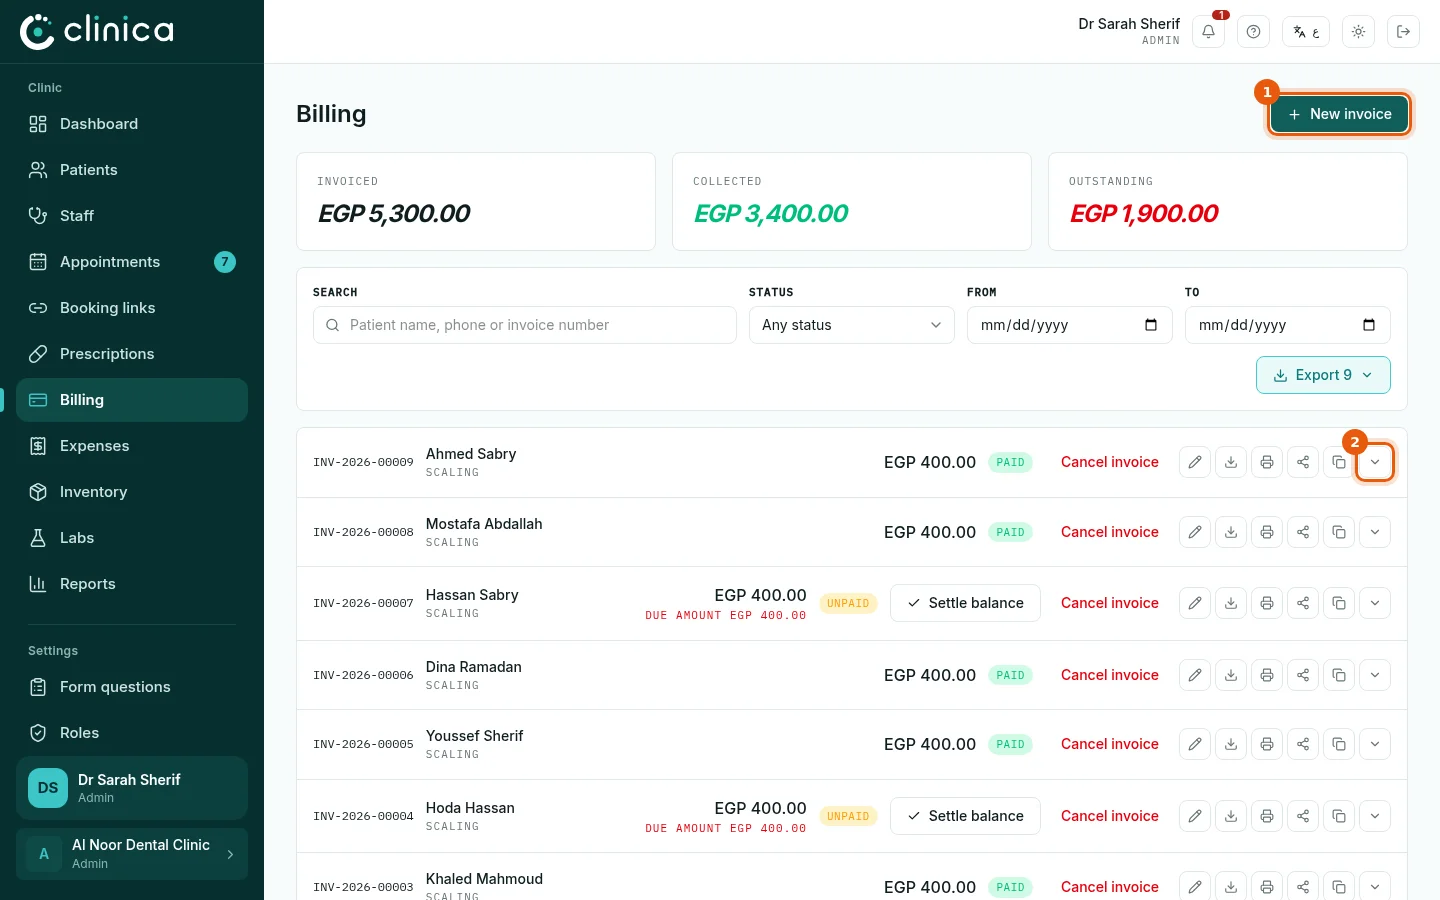Open Reports in the sidebar
Image resolution: width=1440 pixels, height=900 pixels.
tap(132, 584)
